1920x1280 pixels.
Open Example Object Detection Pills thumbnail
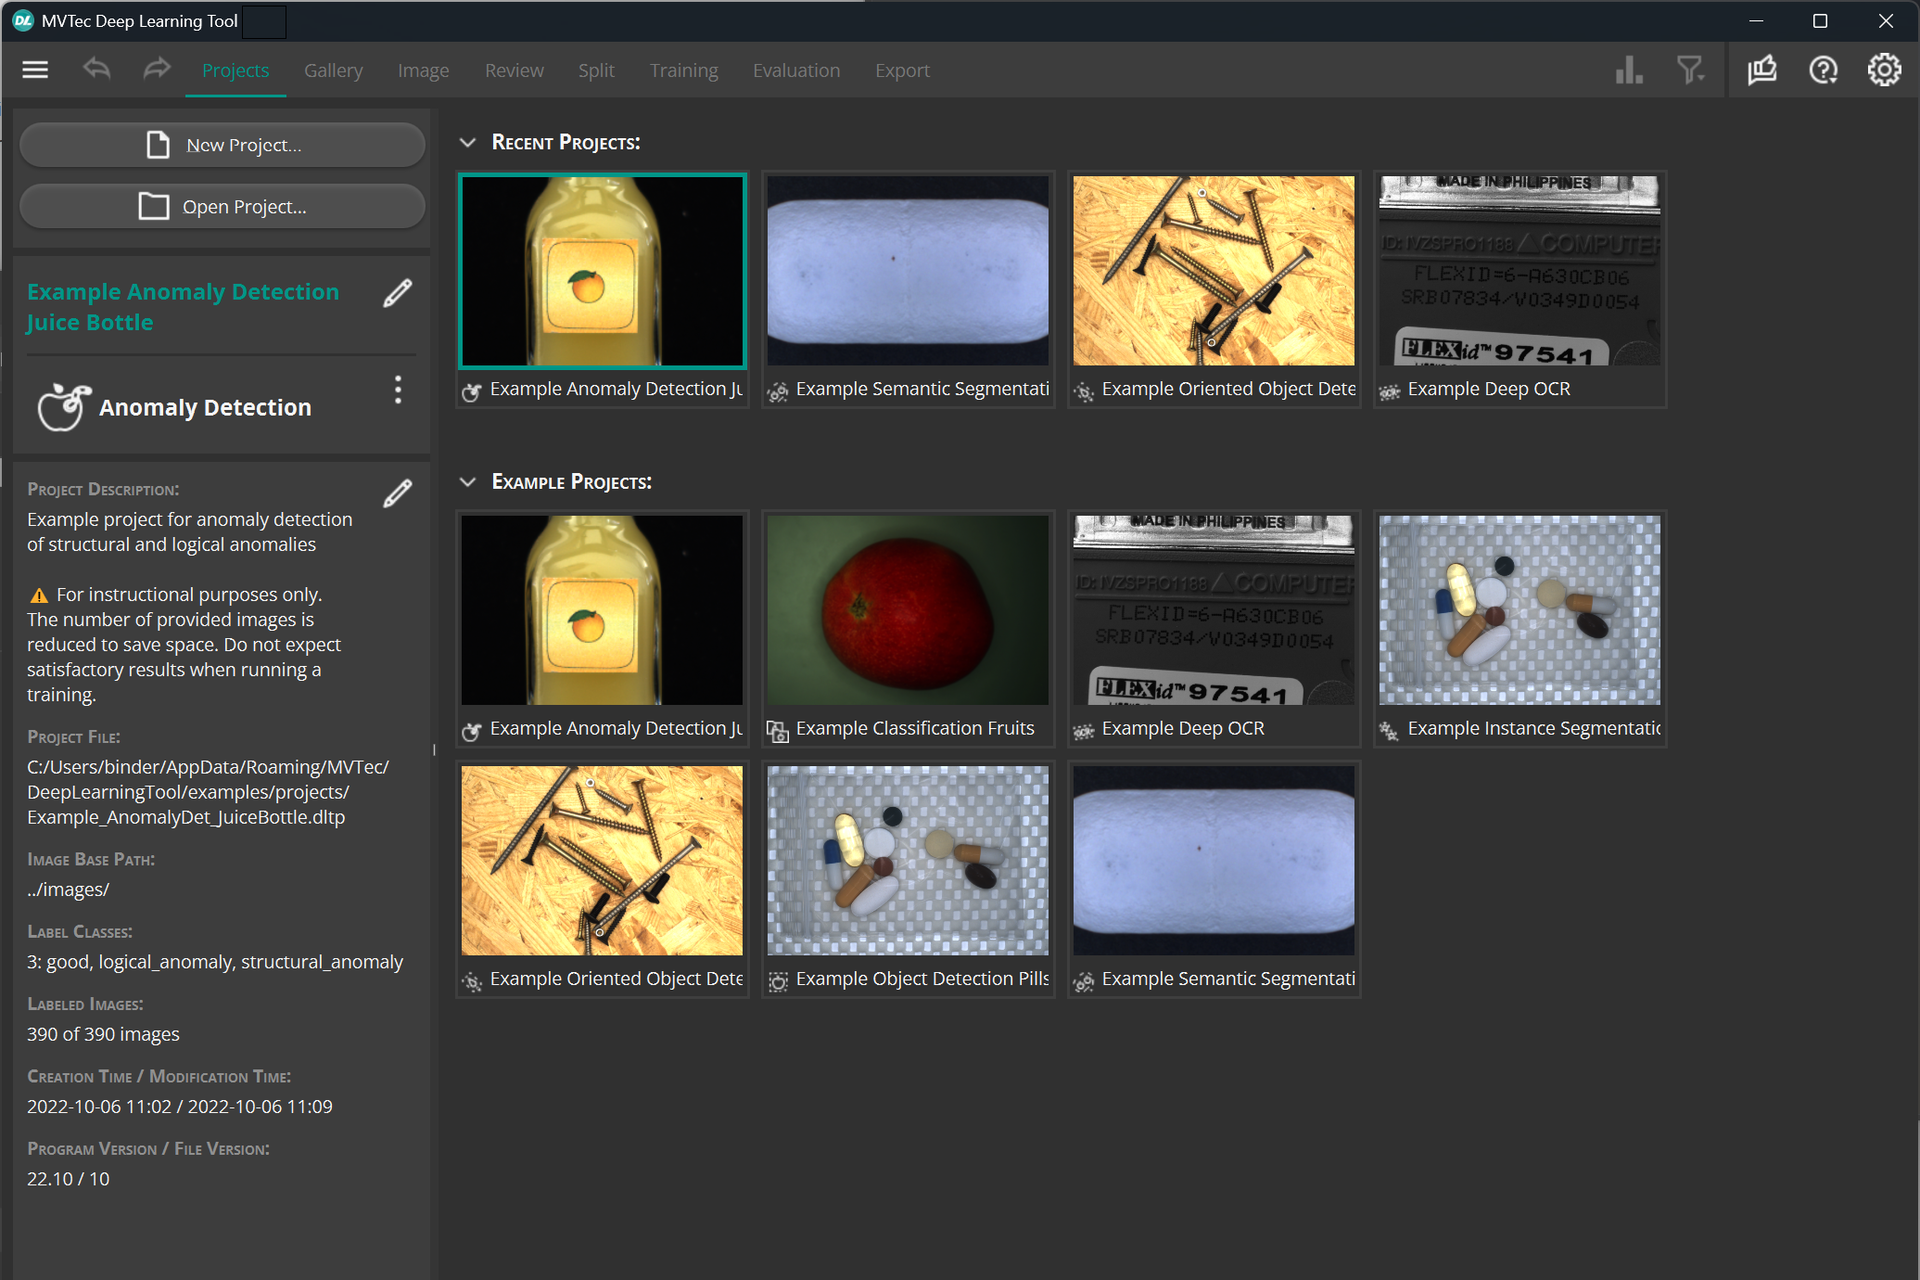point(907,860)
